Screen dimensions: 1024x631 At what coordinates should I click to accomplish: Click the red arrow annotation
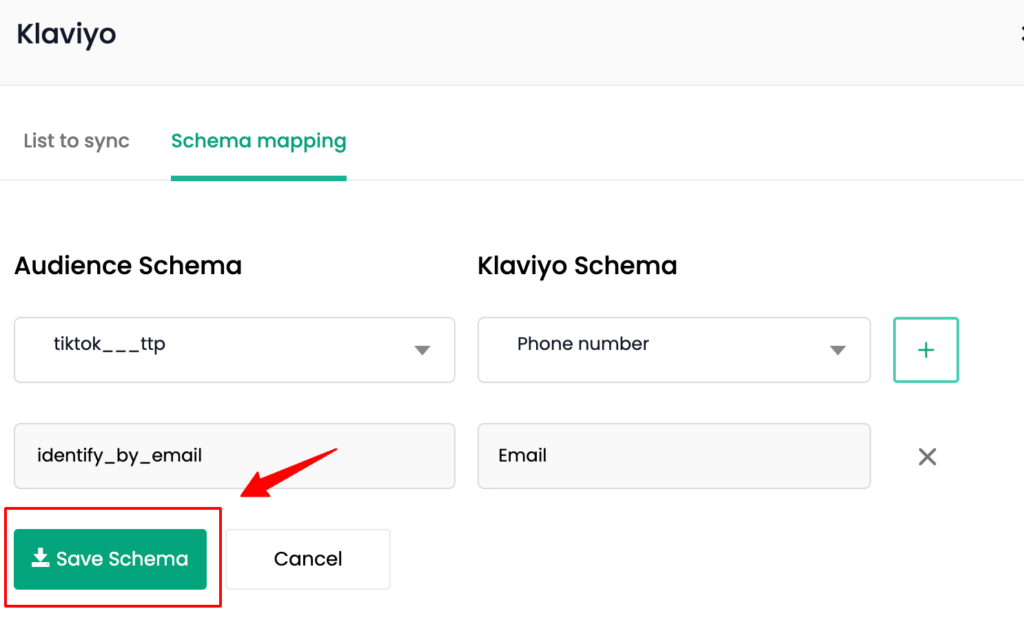click(287, 473)
